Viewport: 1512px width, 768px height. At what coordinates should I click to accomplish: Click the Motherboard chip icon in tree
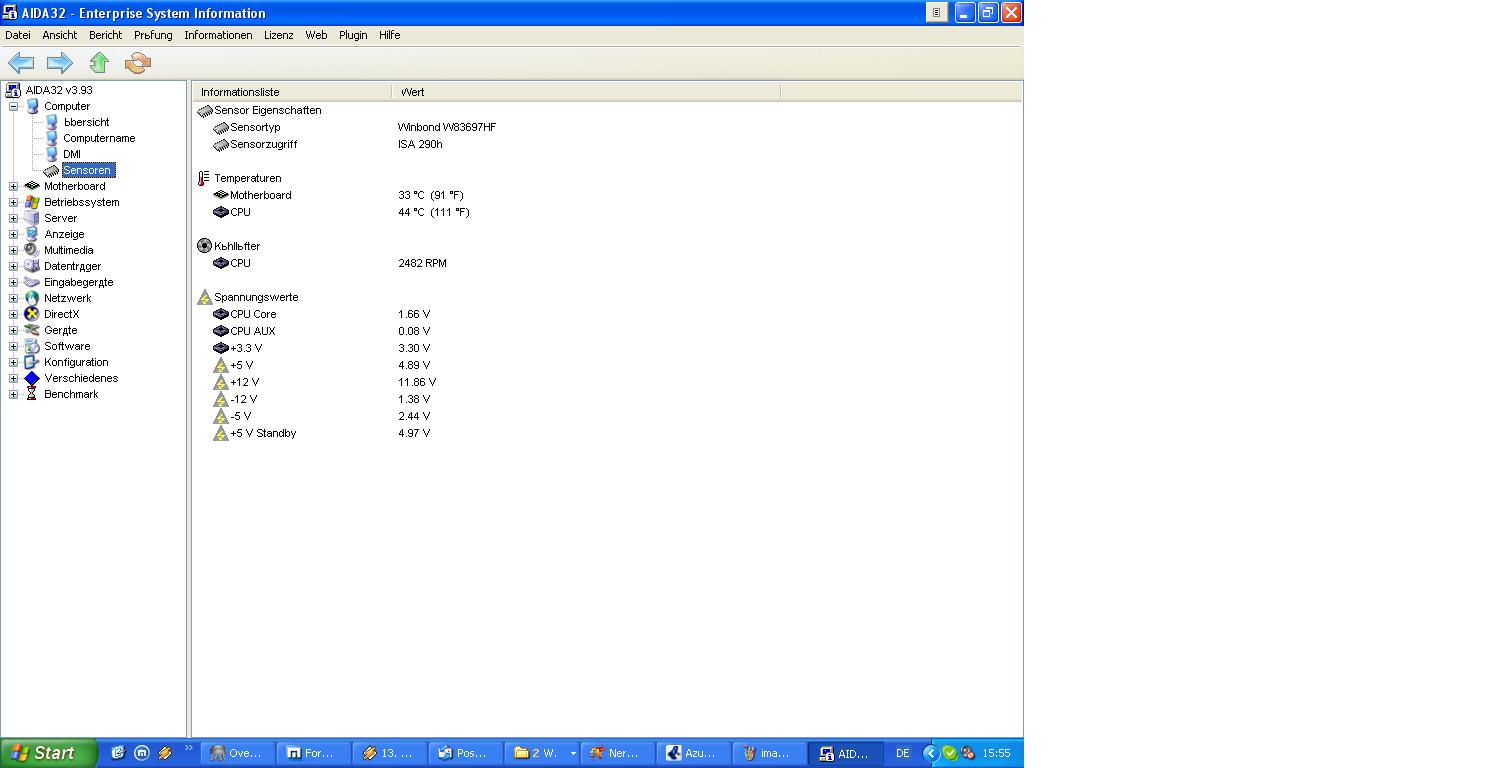pyautogui.click(x=32, y=186)
